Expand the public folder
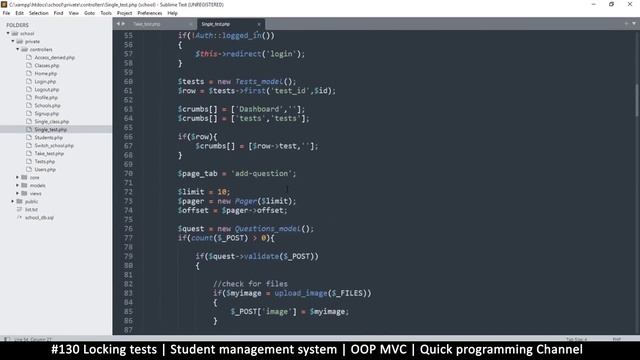 (x=13, y=201)
